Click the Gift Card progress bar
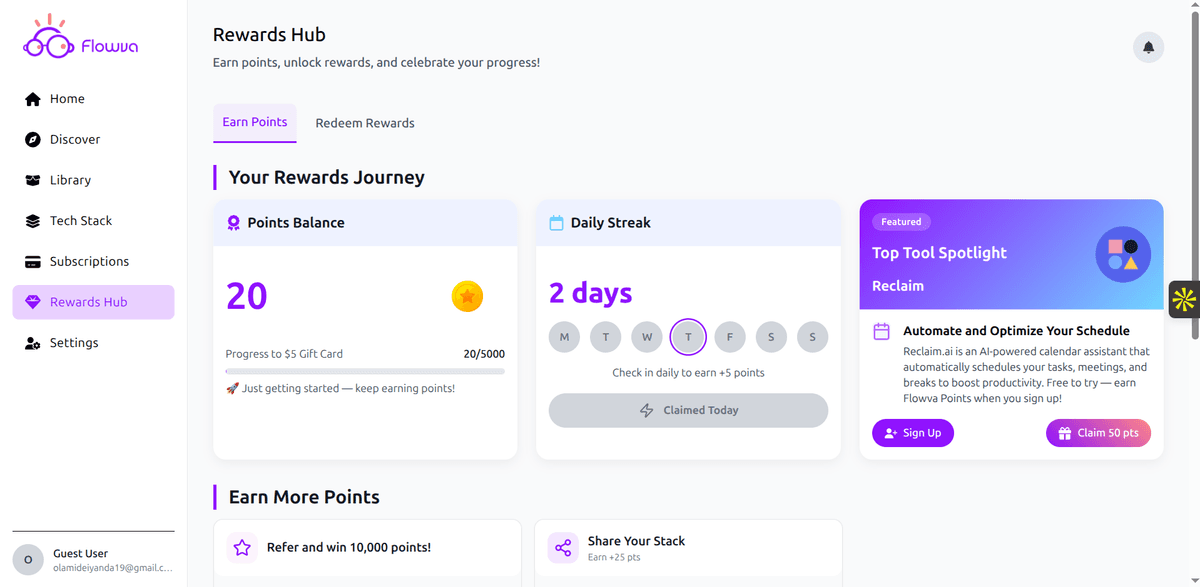Image resolution: width=1200 pixels, height=587 pixels. [364, 371]
